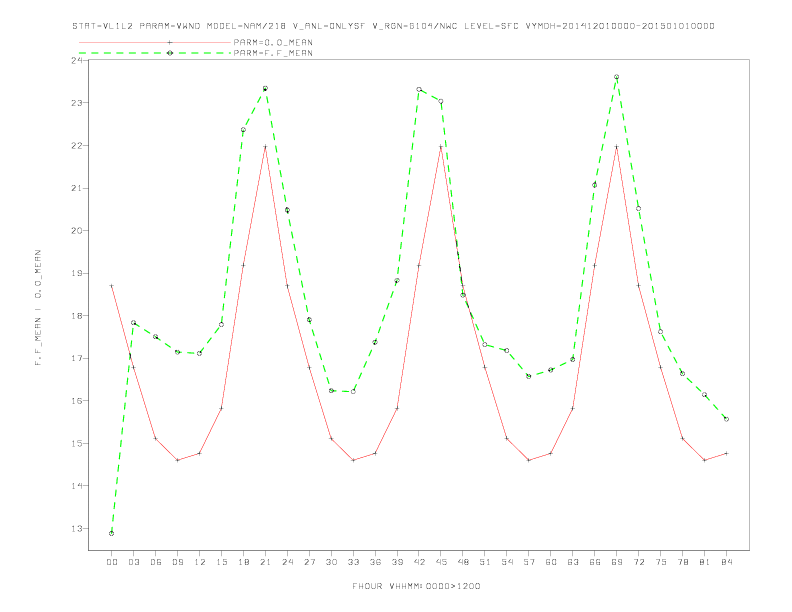Click y-axis tick label 23

pos(77,103)
